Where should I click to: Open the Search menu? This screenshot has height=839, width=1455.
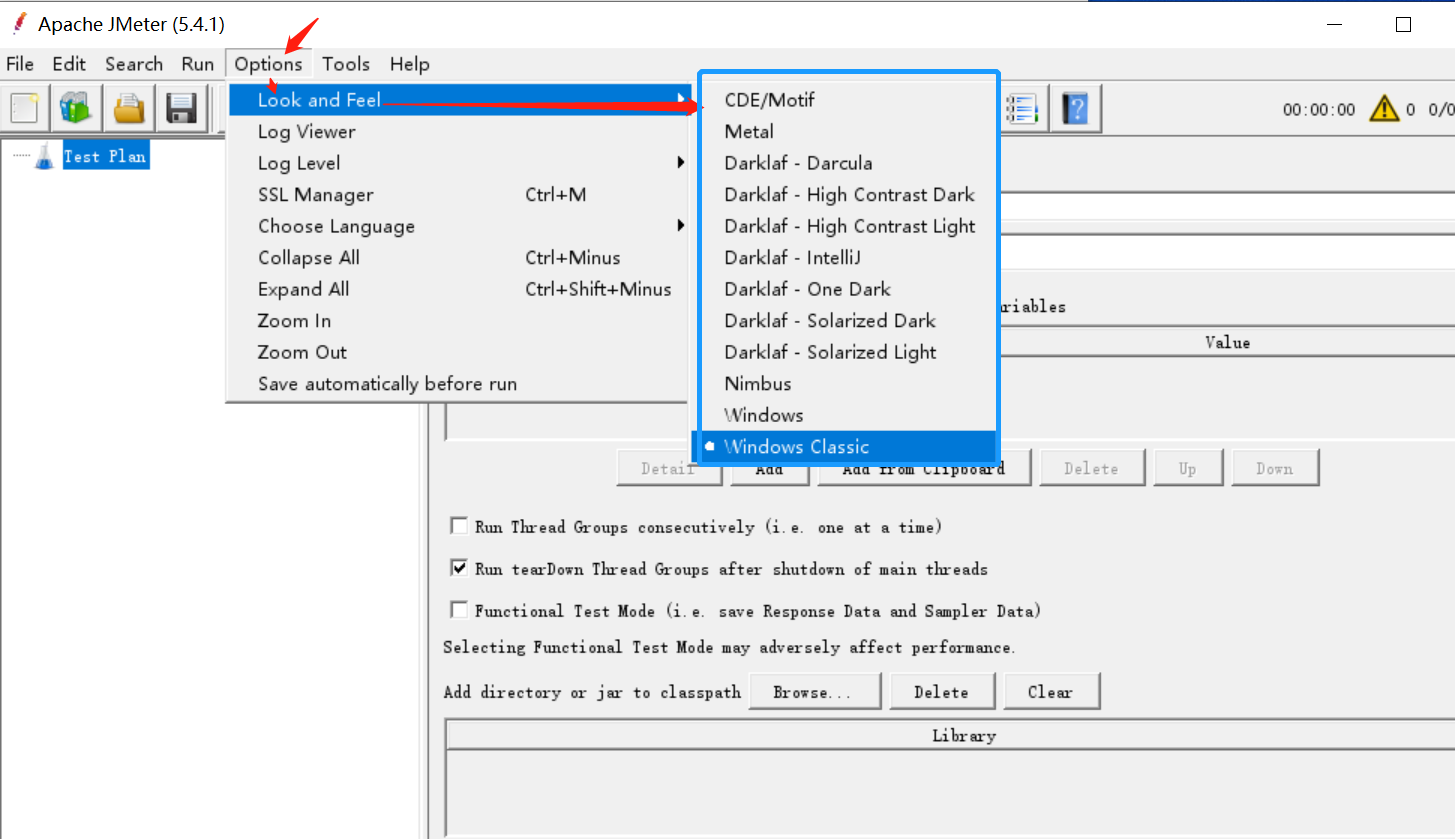pyautogui.click(x=134, y=64)
